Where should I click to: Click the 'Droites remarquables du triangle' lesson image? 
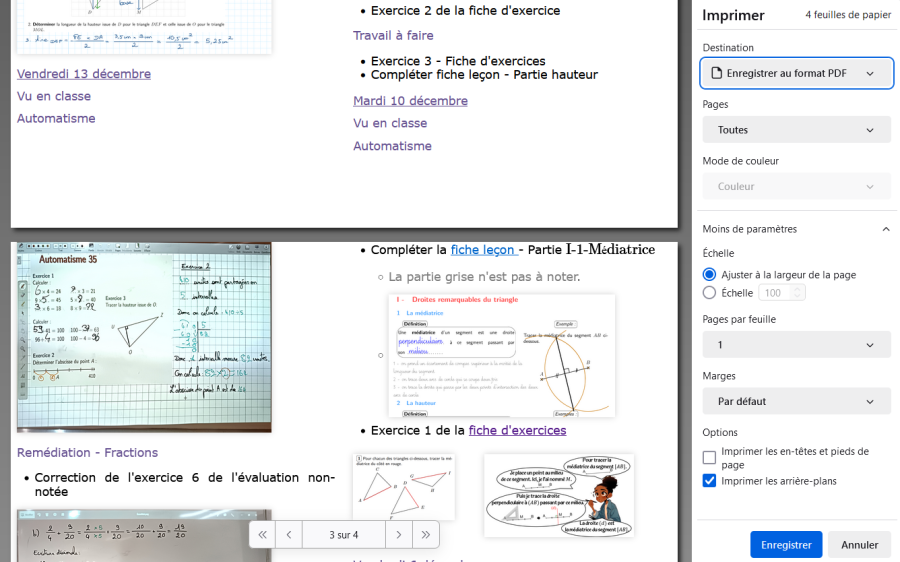[x=502, y=355]
